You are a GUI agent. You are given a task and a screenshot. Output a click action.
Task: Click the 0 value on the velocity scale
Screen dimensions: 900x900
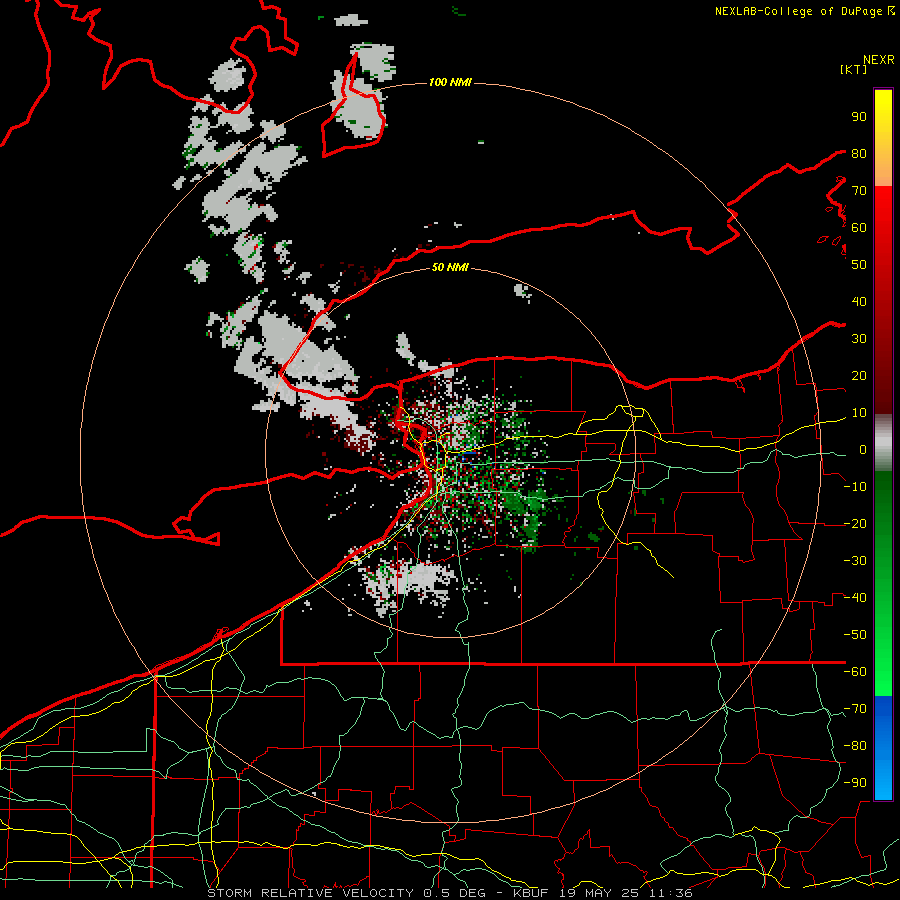point(863,449)
